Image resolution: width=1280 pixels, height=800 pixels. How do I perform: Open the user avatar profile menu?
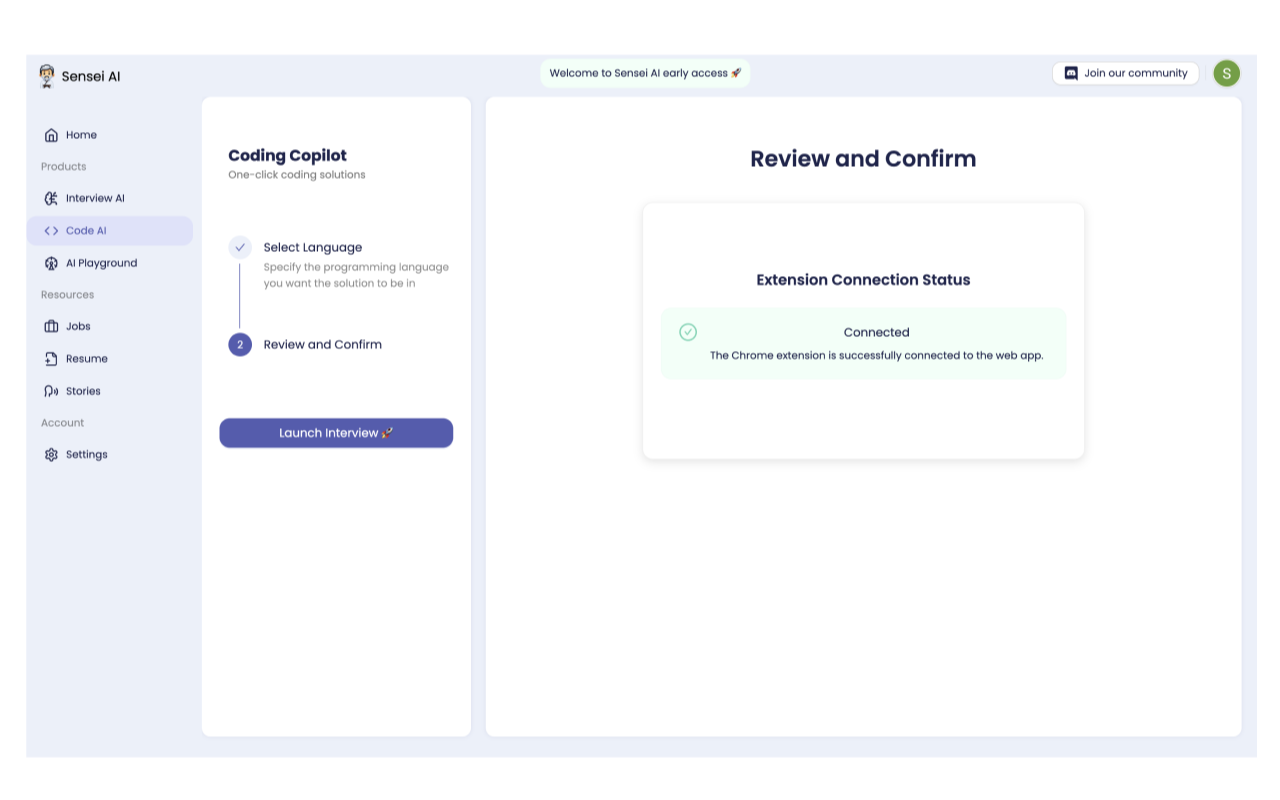click(1226, 73)
